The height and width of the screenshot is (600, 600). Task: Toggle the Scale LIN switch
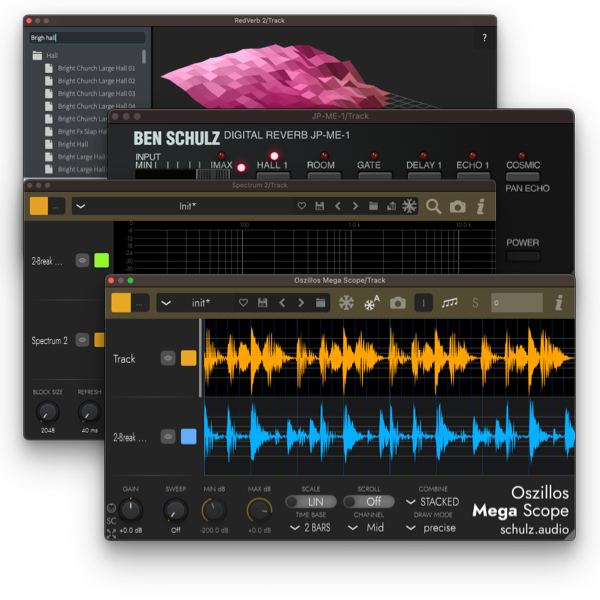[310, 501]
